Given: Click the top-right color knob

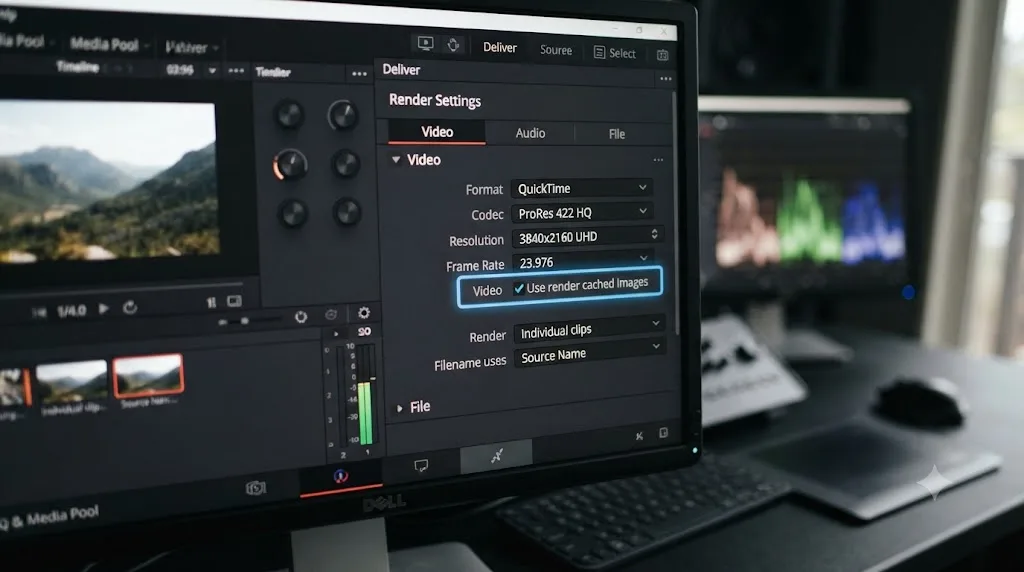Looking at the screenshot, I should [342, 116].
